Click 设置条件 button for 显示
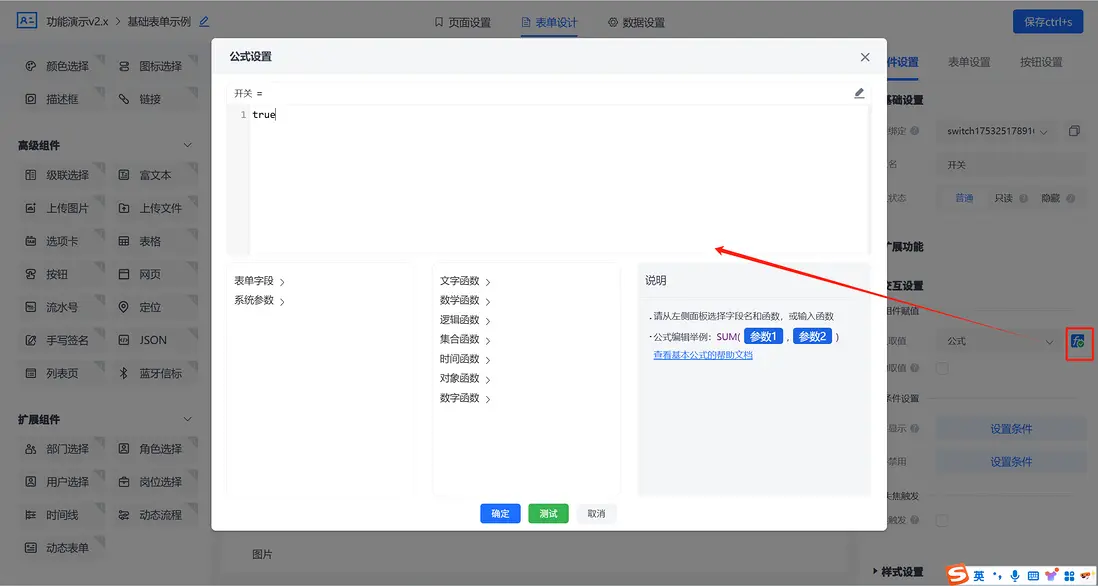 coord(1010,429)
